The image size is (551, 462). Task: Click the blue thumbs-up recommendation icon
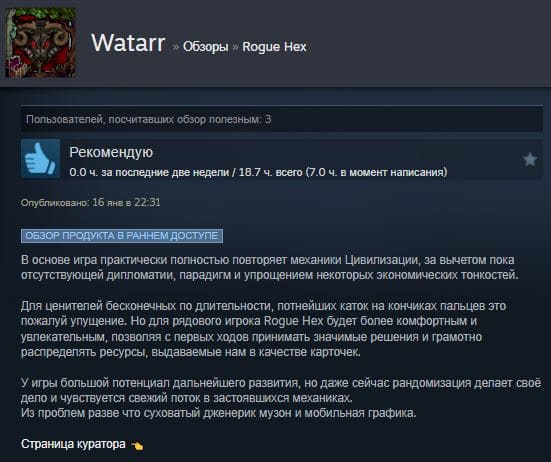(40, 158)
